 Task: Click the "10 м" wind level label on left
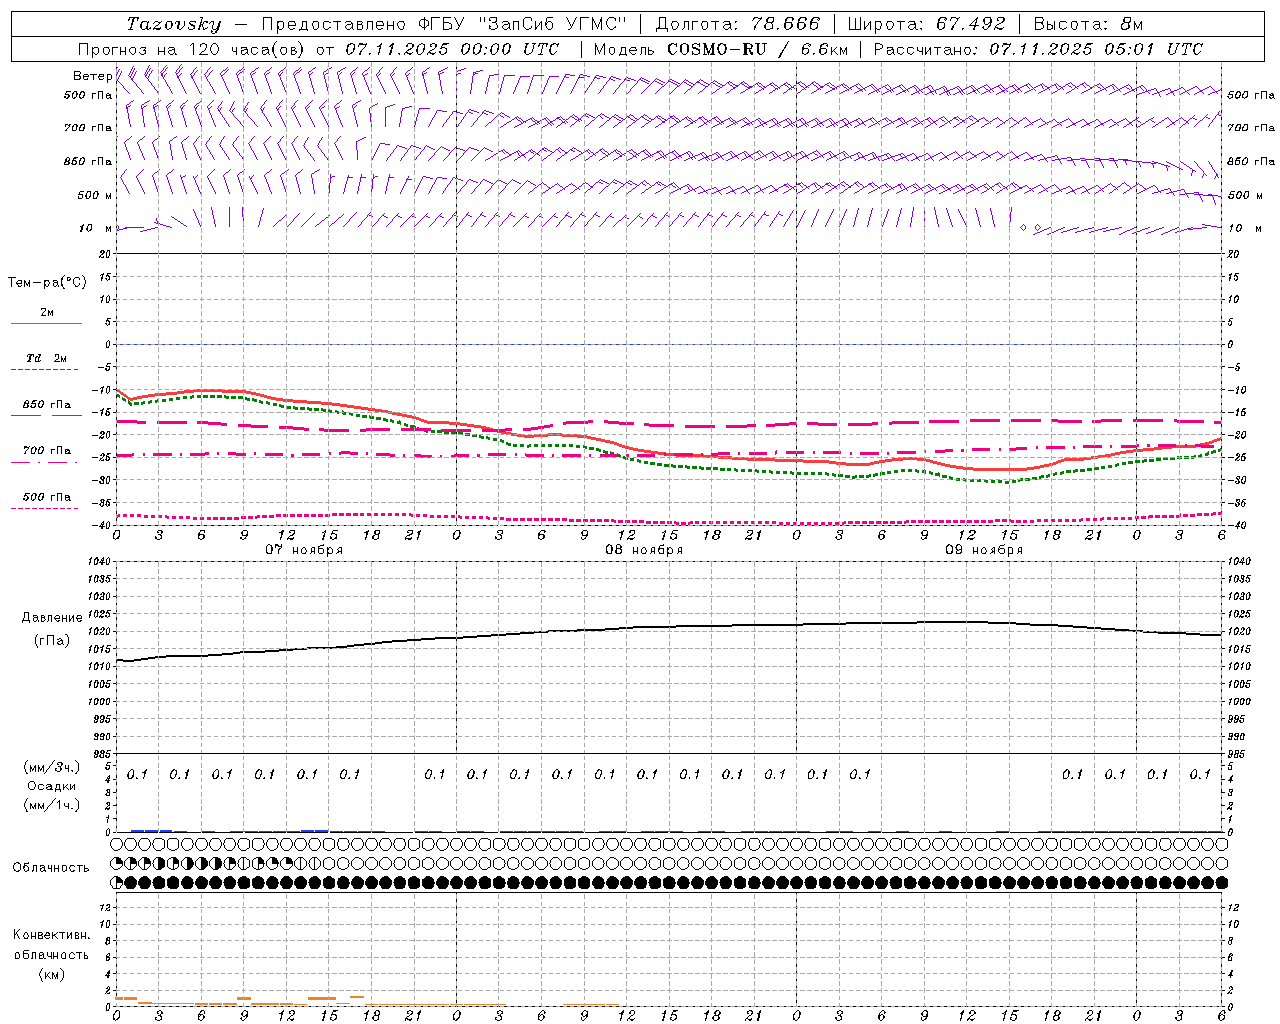[x=95, y=228]
